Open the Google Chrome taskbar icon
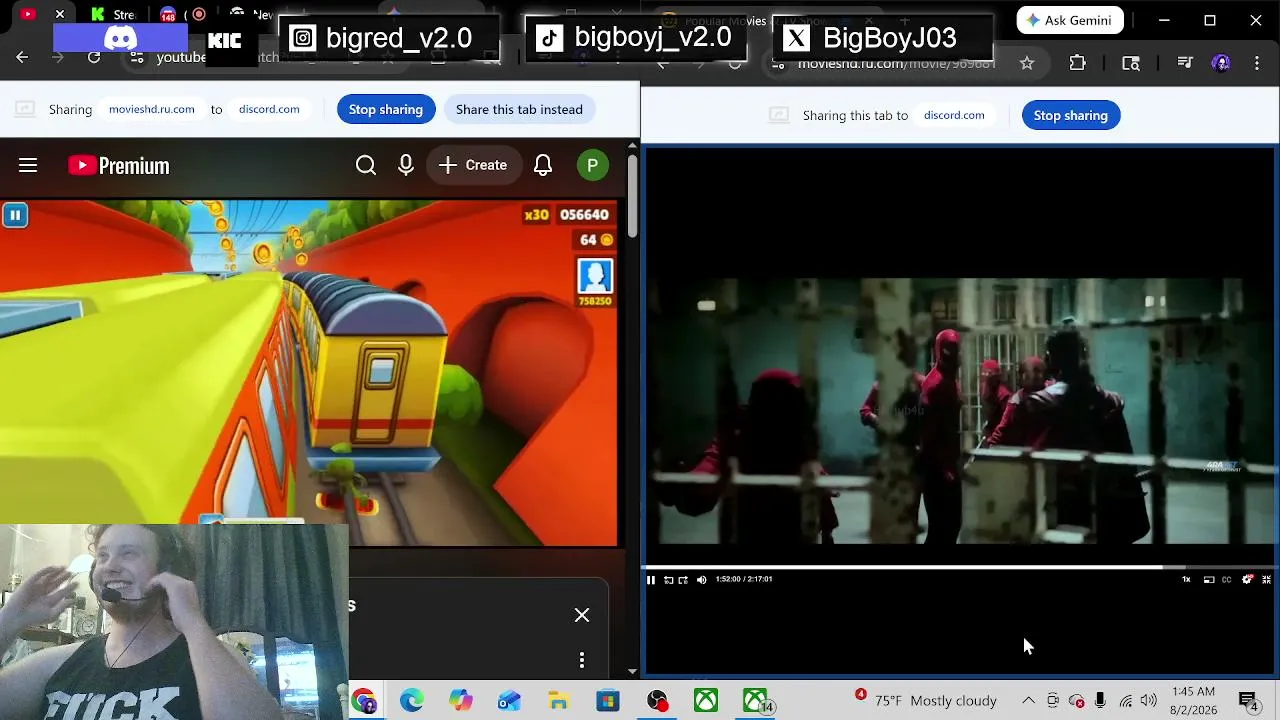 [363, 701]
